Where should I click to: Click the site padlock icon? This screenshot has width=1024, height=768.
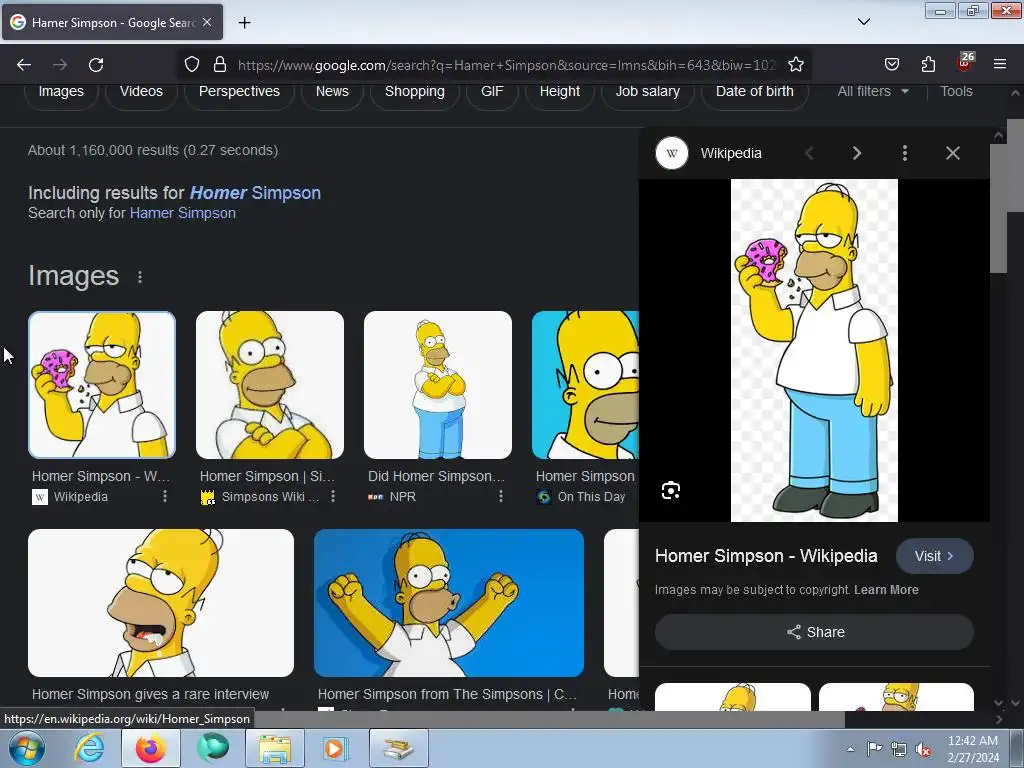pos(220,65)
